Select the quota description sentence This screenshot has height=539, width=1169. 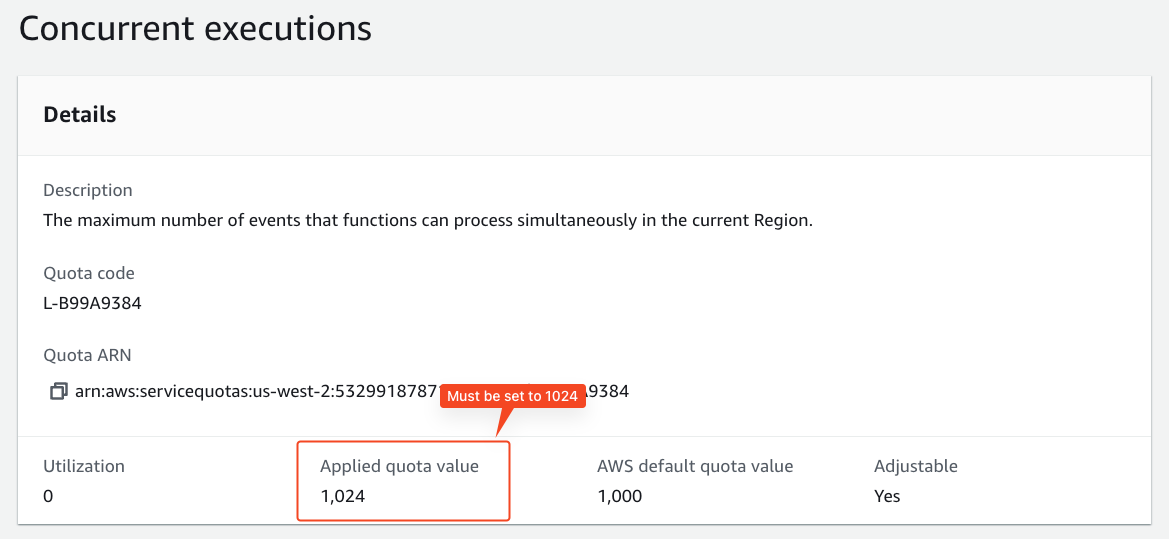coord(427,221)
